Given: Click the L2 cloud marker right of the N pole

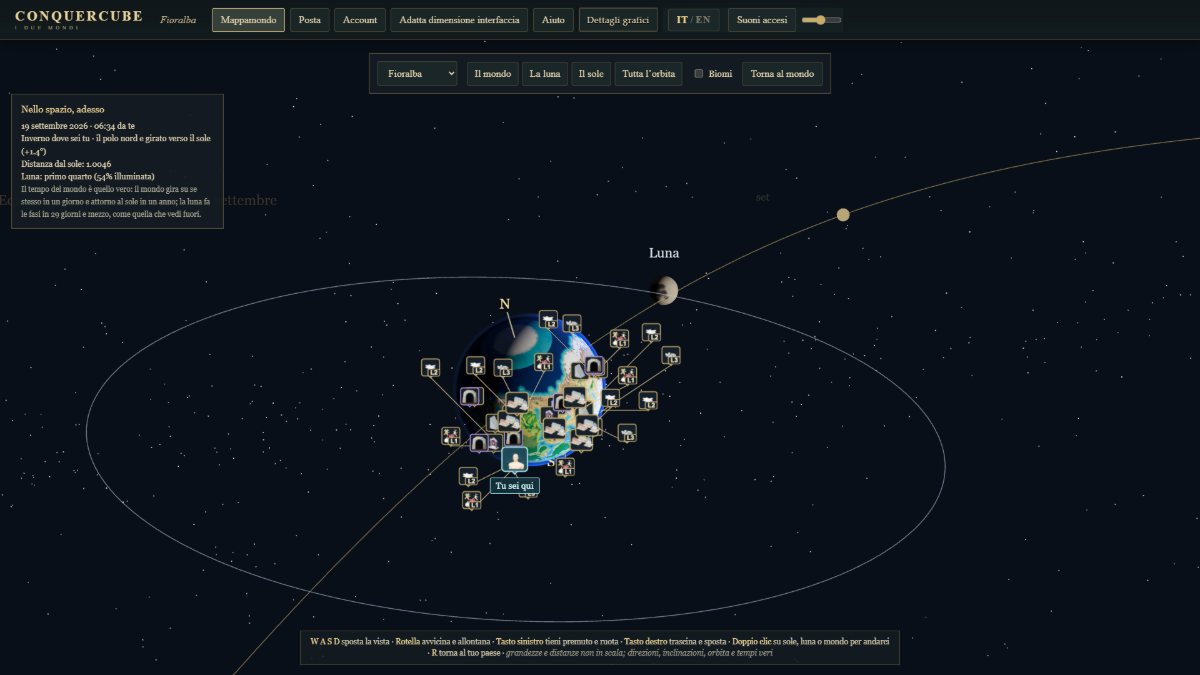Looking at the screenshot, I should point(548,319).
